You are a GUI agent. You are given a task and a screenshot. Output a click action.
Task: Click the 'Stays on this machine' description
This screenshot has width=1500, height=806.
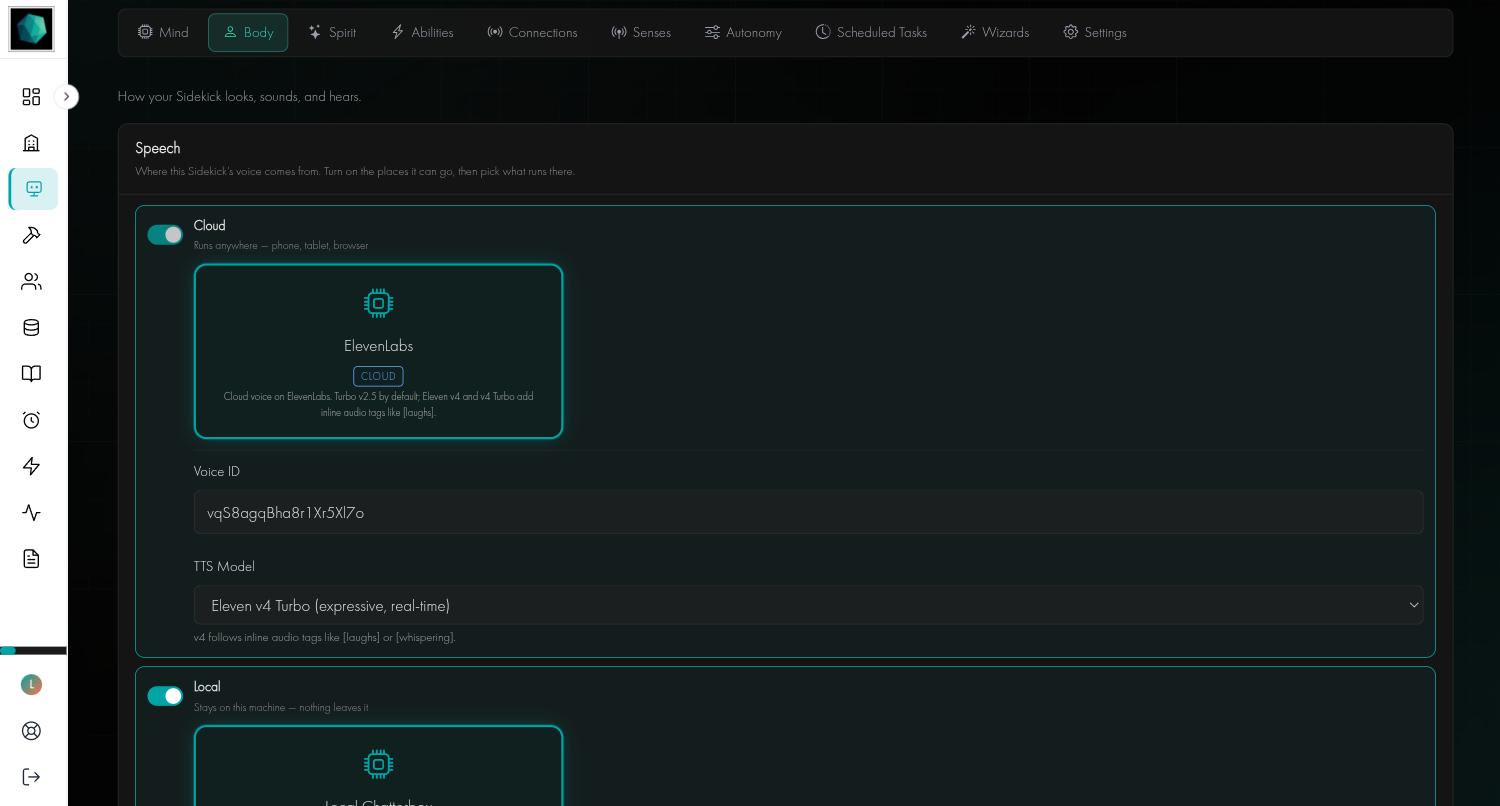[x=281, y=707]
